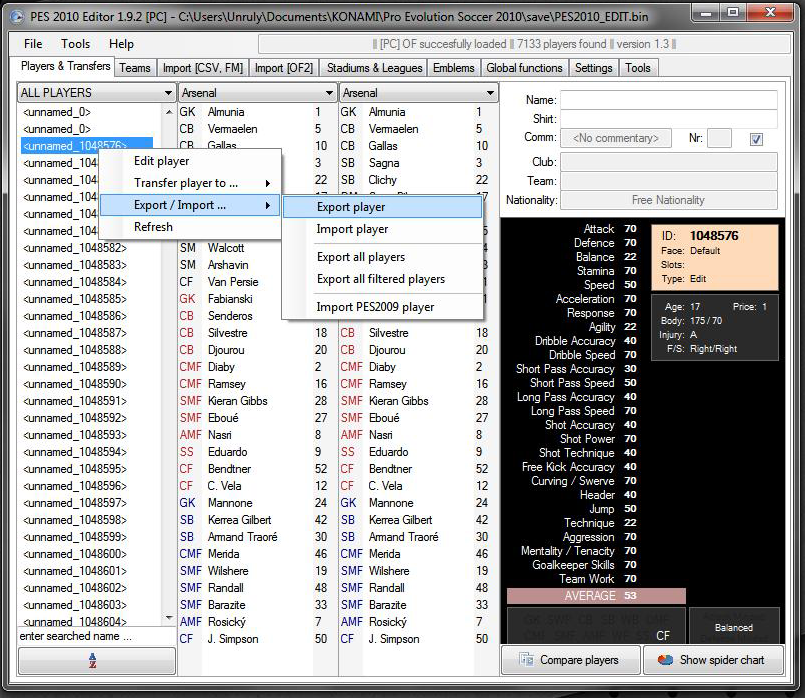Click the Free Nationality button
Image resolution: width=805 pixels, height=698 pixels.
pyautogui.click(x=668, y=200)
